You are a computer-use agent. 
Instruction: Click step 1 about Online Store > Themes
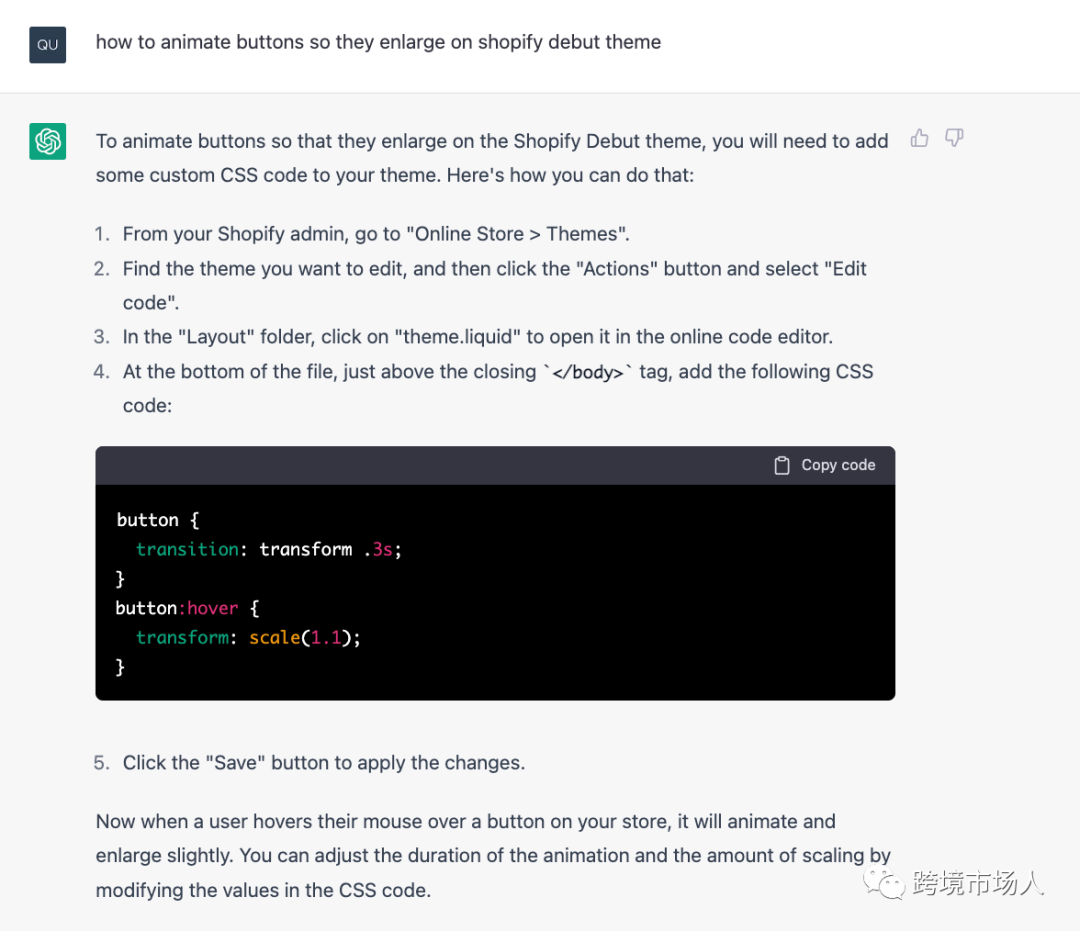(x=375, y=234)
